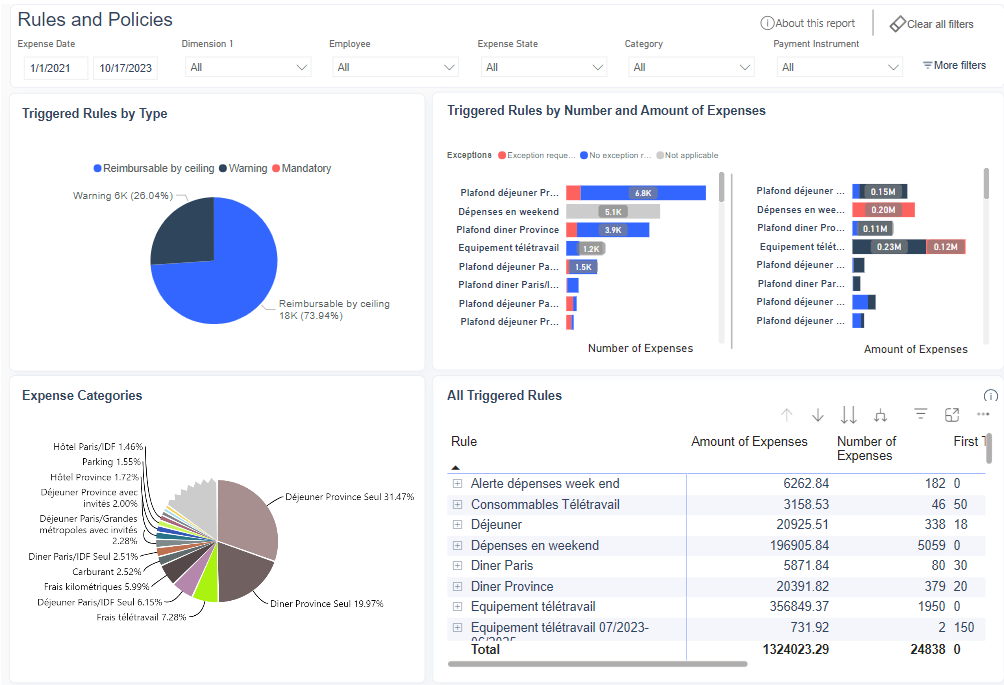Expand all down one level icon
The height and width of the screenshot is (685, 1004).
point(881,415)
